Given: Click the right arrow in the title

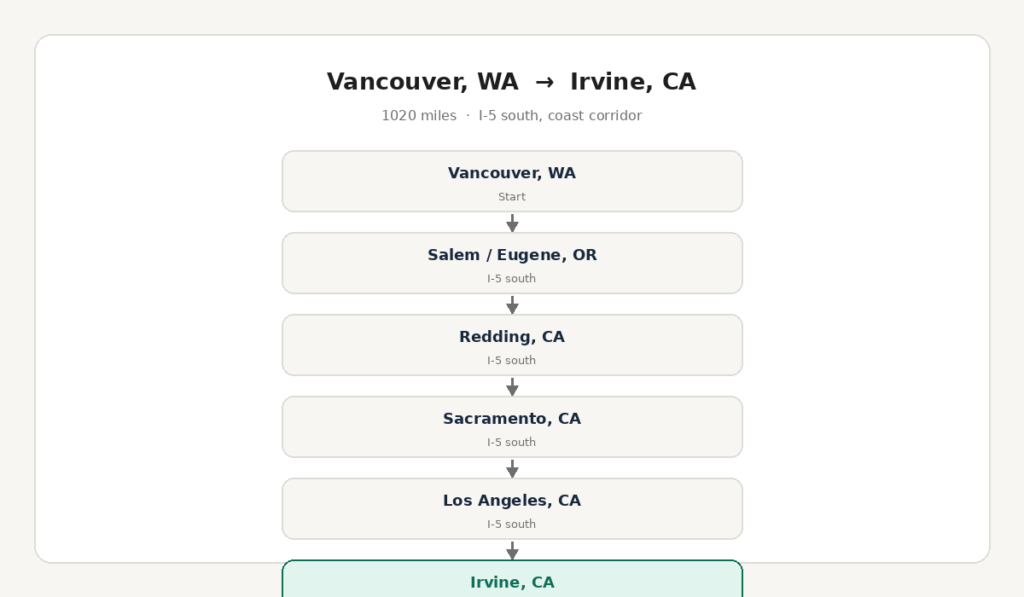Looking at the screenshot, I should click(x=544, y=82).
